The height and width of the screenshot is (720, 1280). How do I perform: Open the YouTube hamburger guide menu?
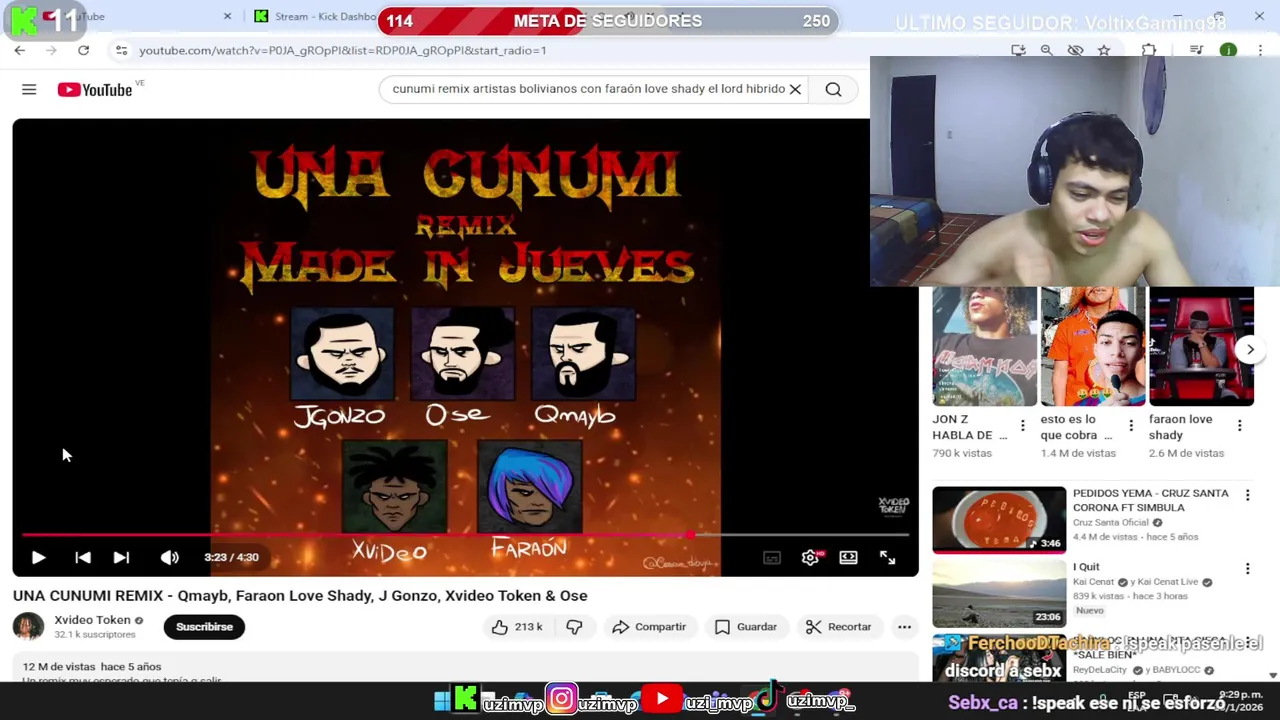[x=29, y=90]
